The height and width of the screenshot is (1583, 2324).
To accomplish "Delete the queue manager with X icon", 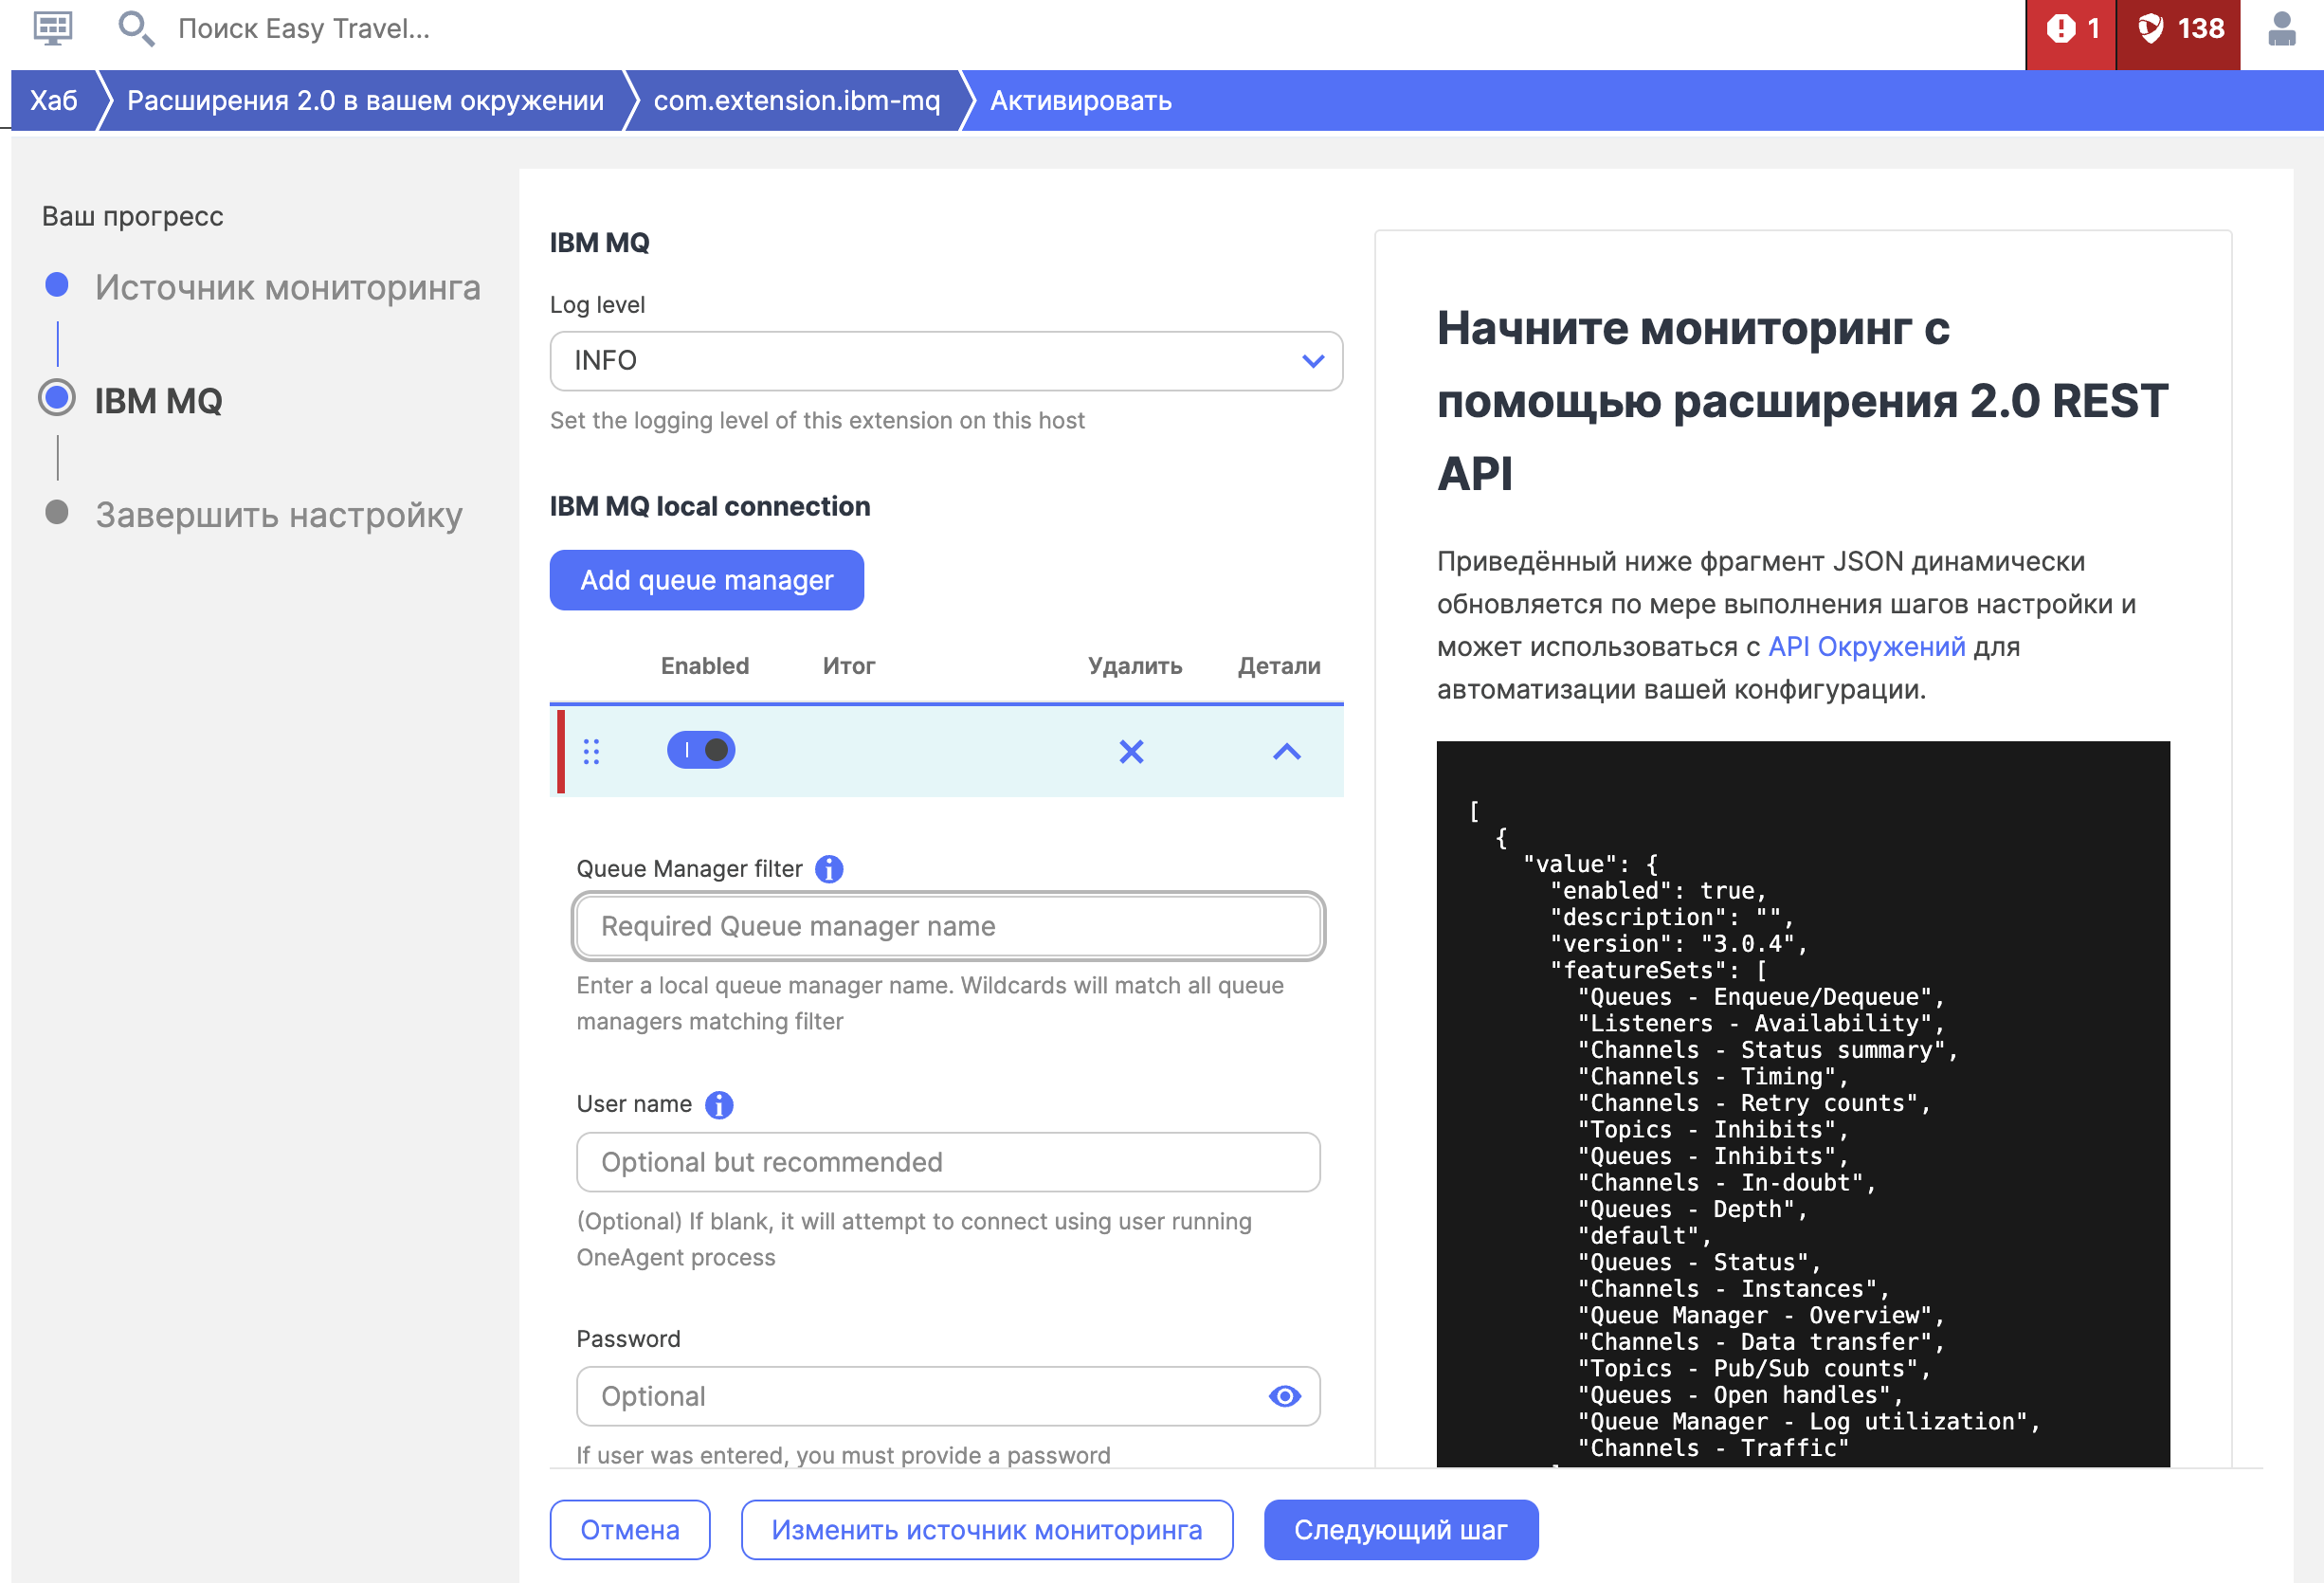I will click(1131, 751).
